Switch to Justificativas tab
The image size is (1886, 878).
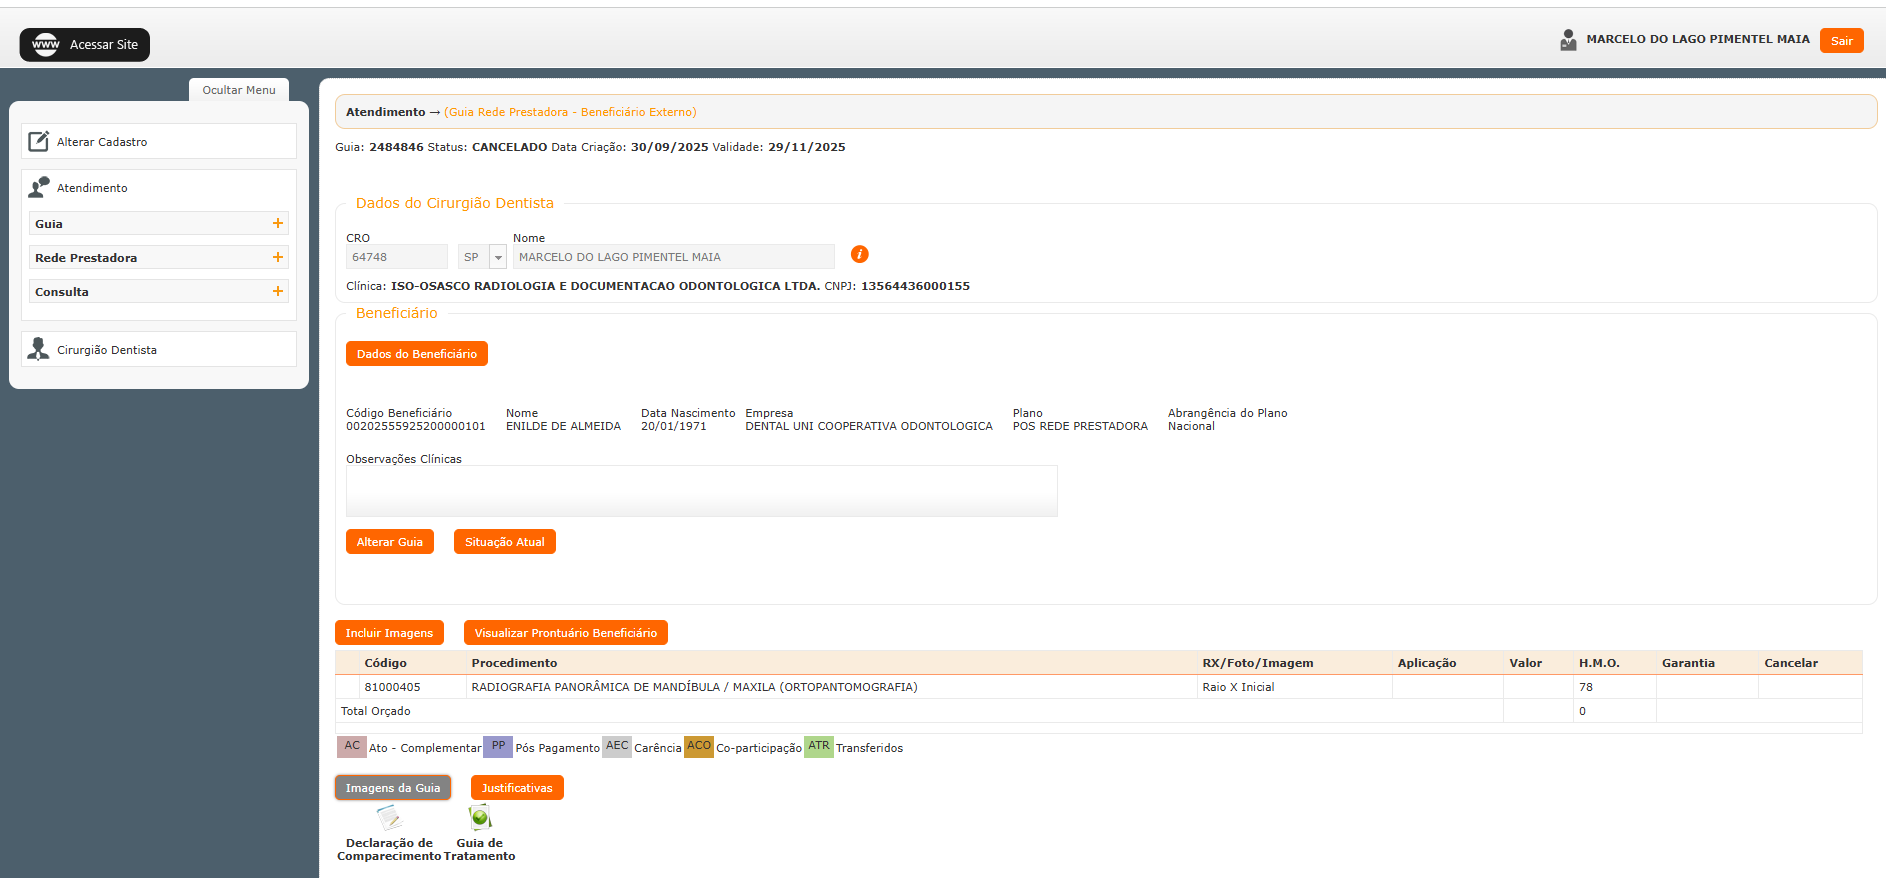coord(517,788)
